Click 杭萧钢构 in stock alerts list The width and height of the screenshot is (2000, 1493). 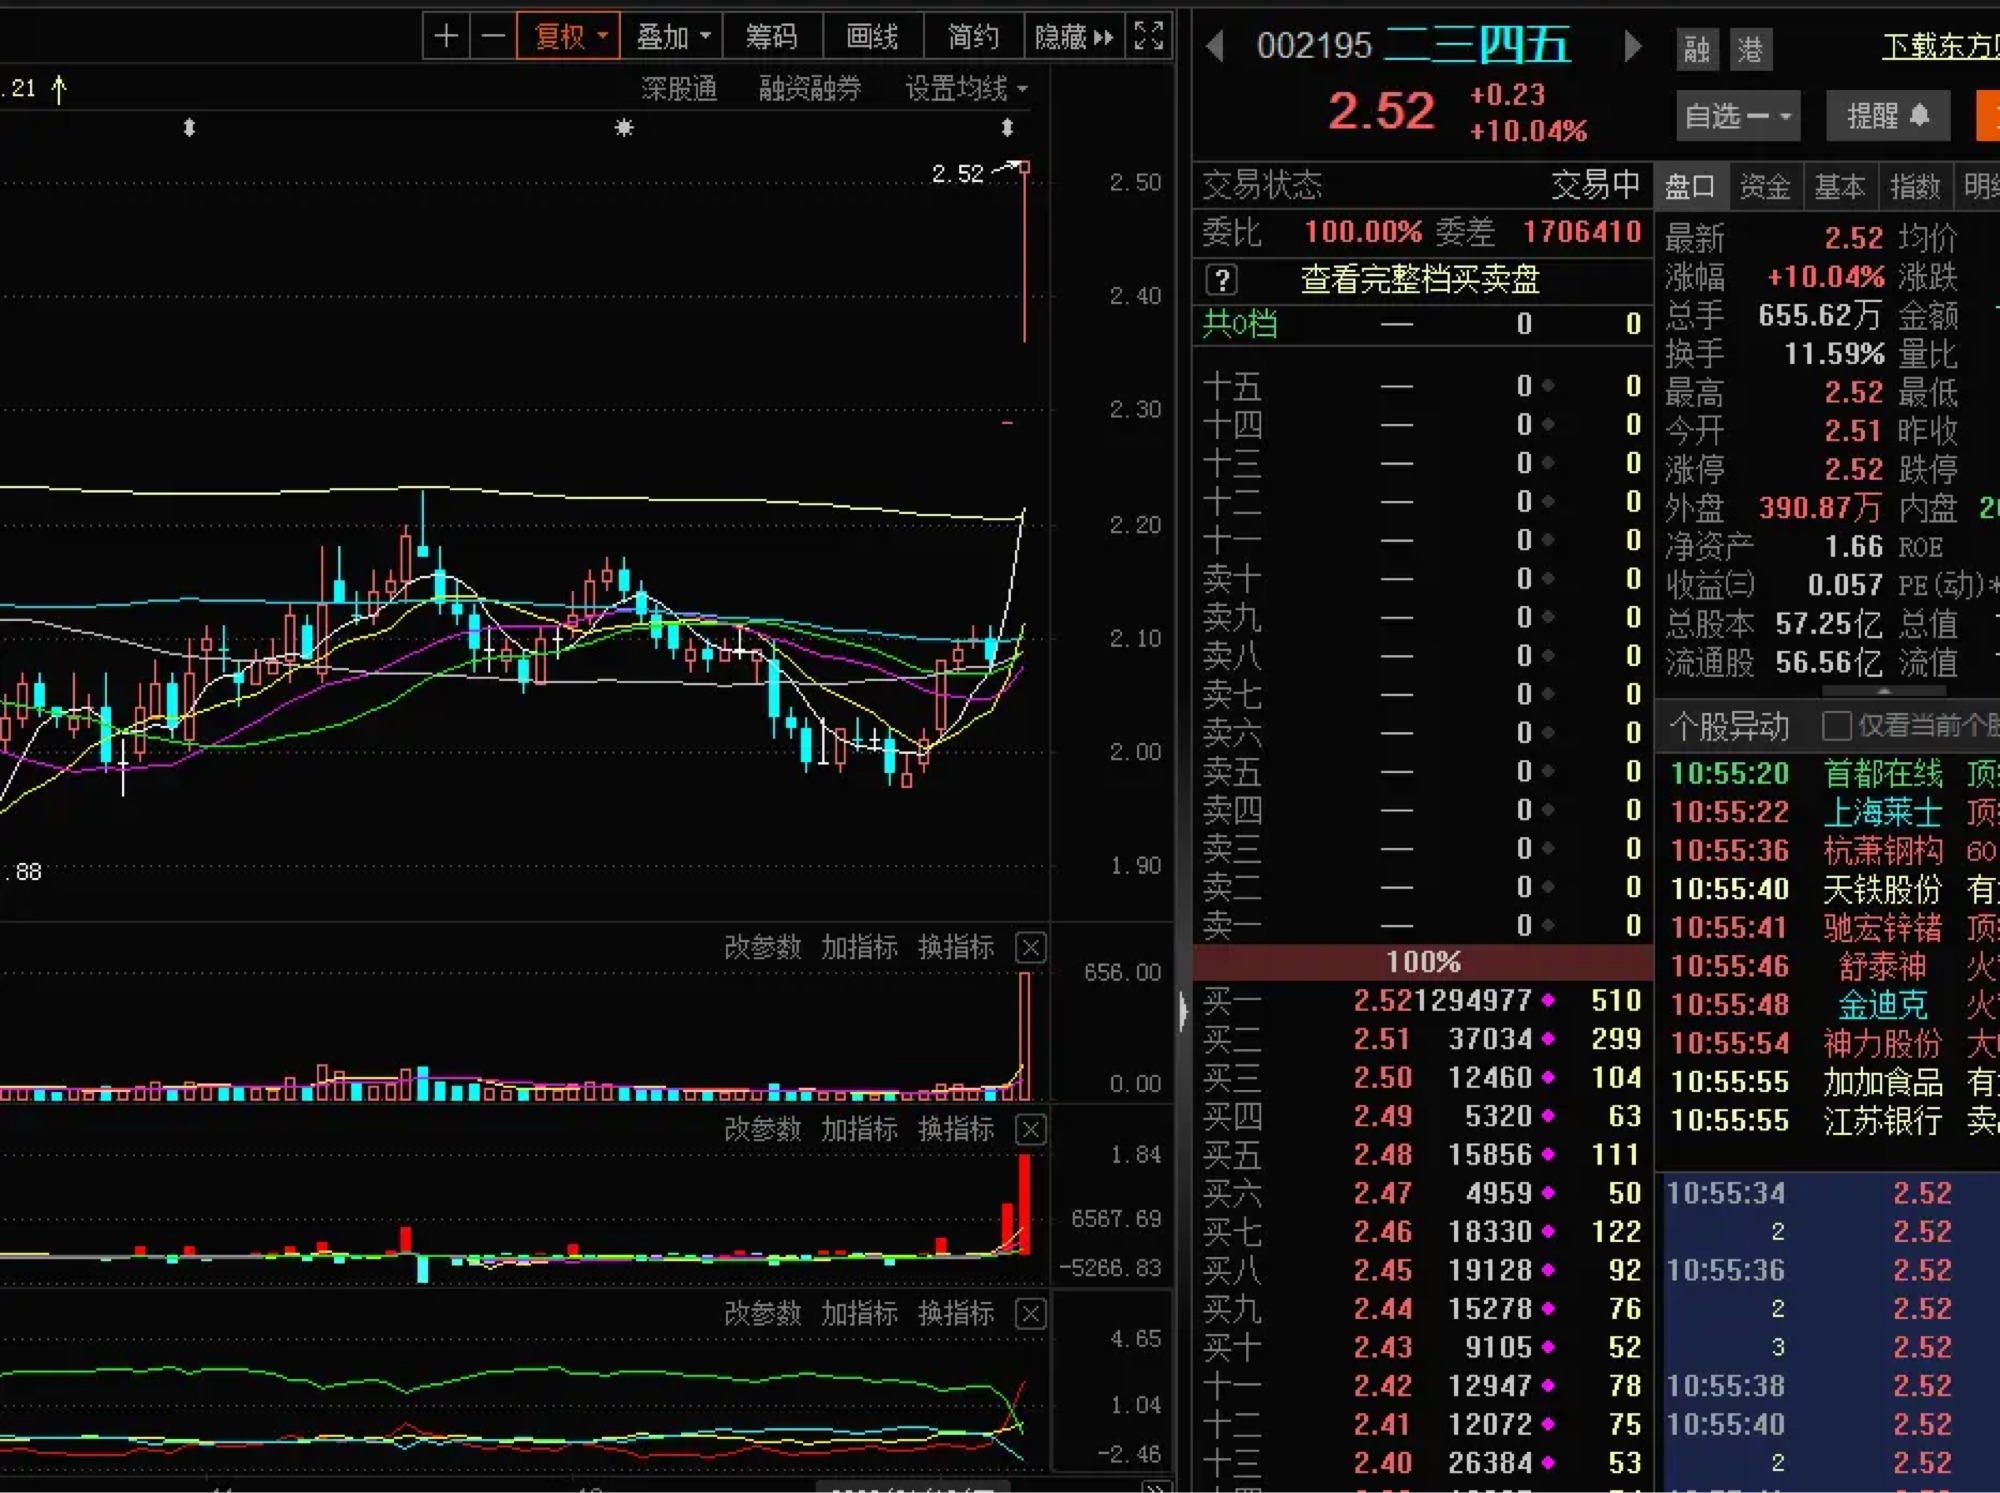point(1883,851)
